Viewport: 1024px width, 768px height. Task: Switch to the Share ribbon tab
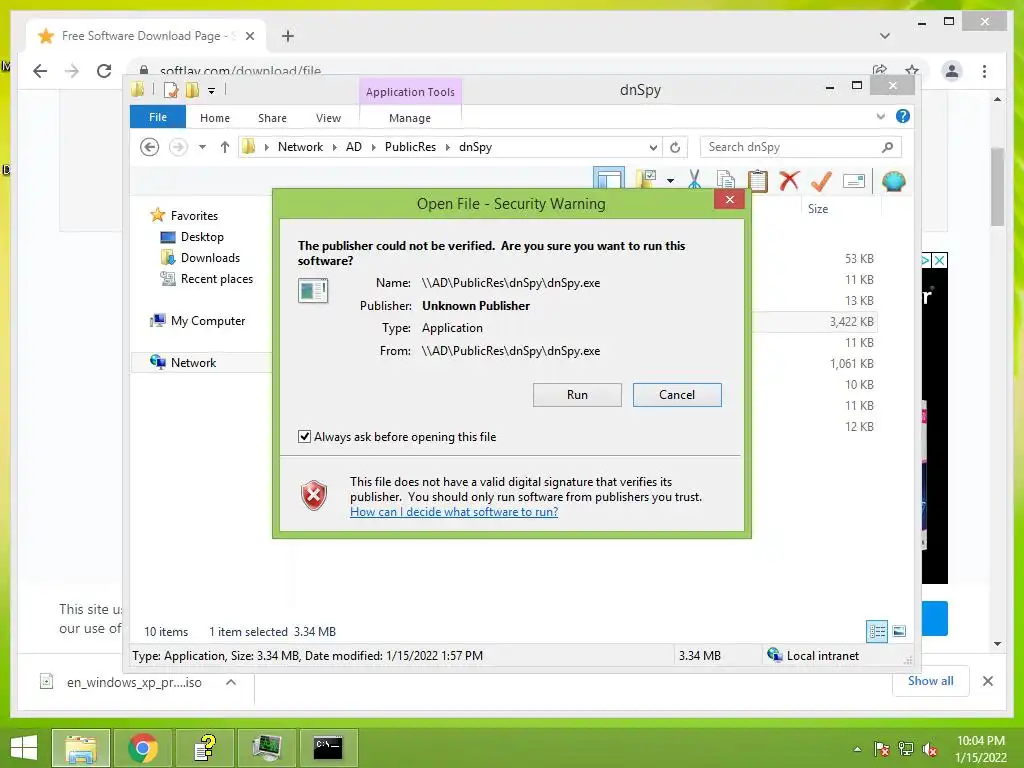[272, 118]
